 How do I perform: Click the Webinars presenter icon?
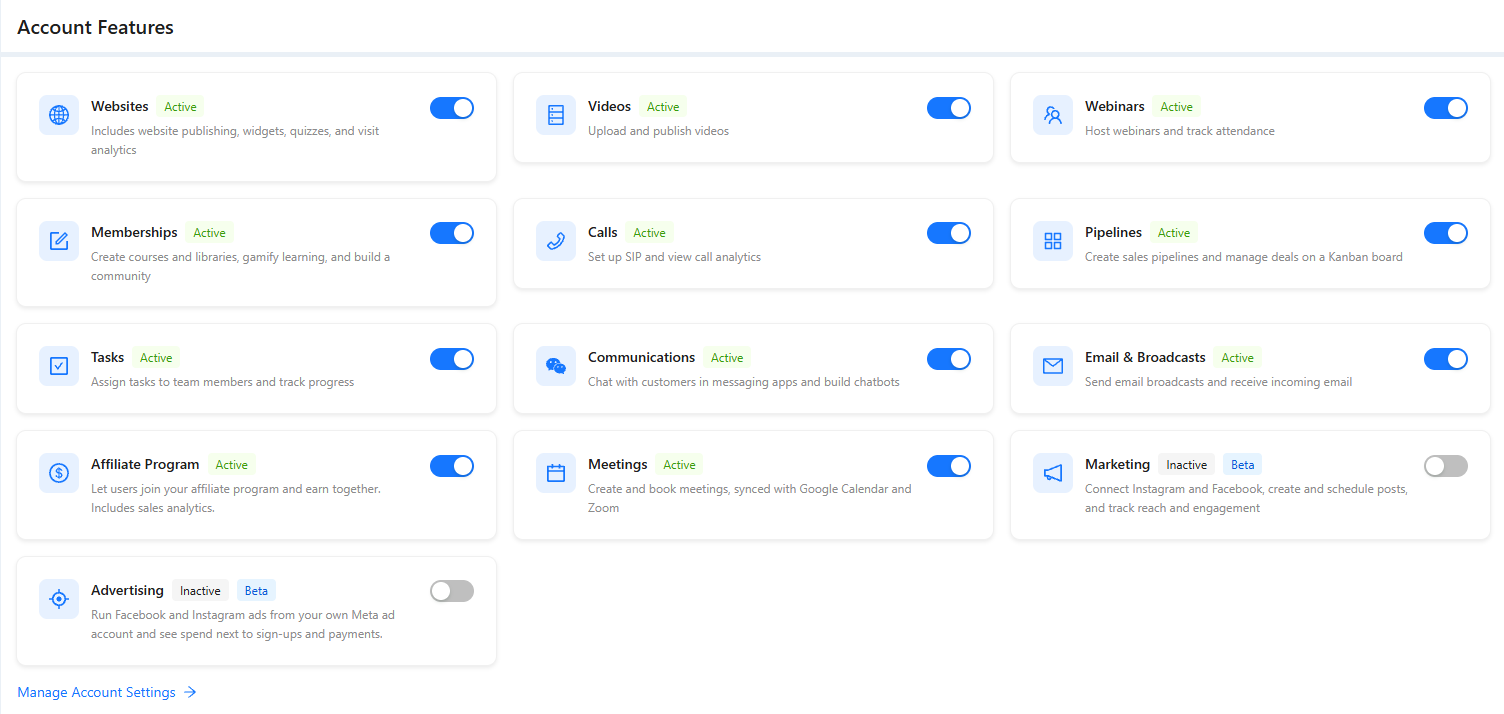[x=1053, y=115]
